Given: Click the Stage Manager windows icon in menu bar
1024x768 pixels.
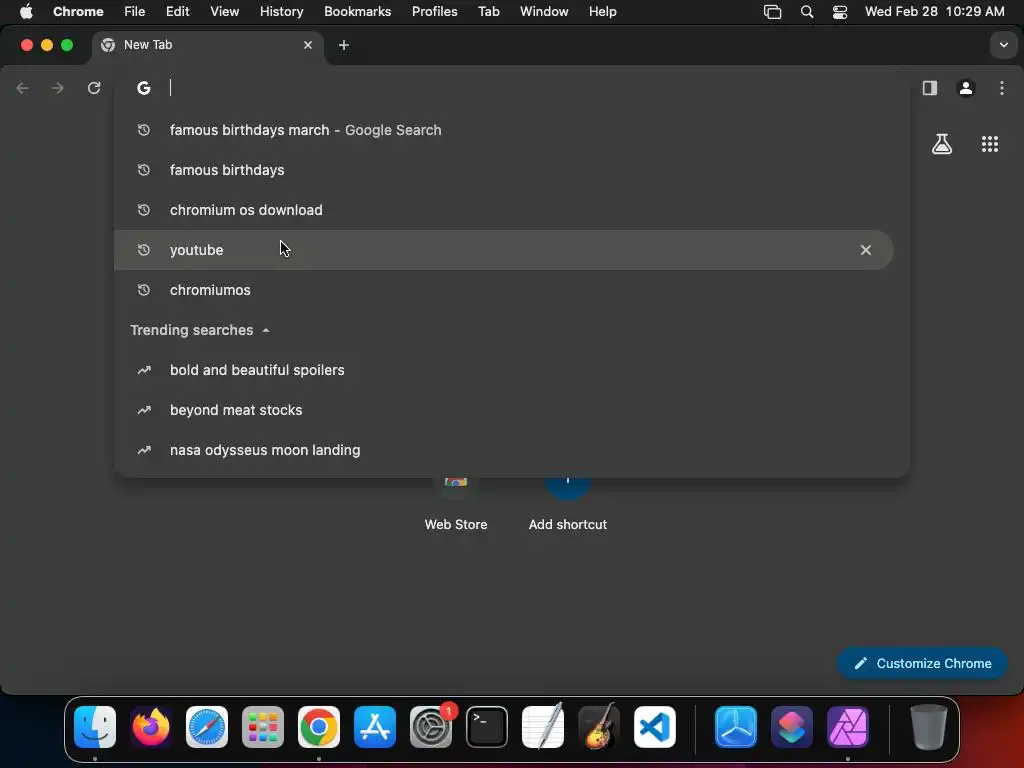Looking at the screenshot, I should point(773,11).
